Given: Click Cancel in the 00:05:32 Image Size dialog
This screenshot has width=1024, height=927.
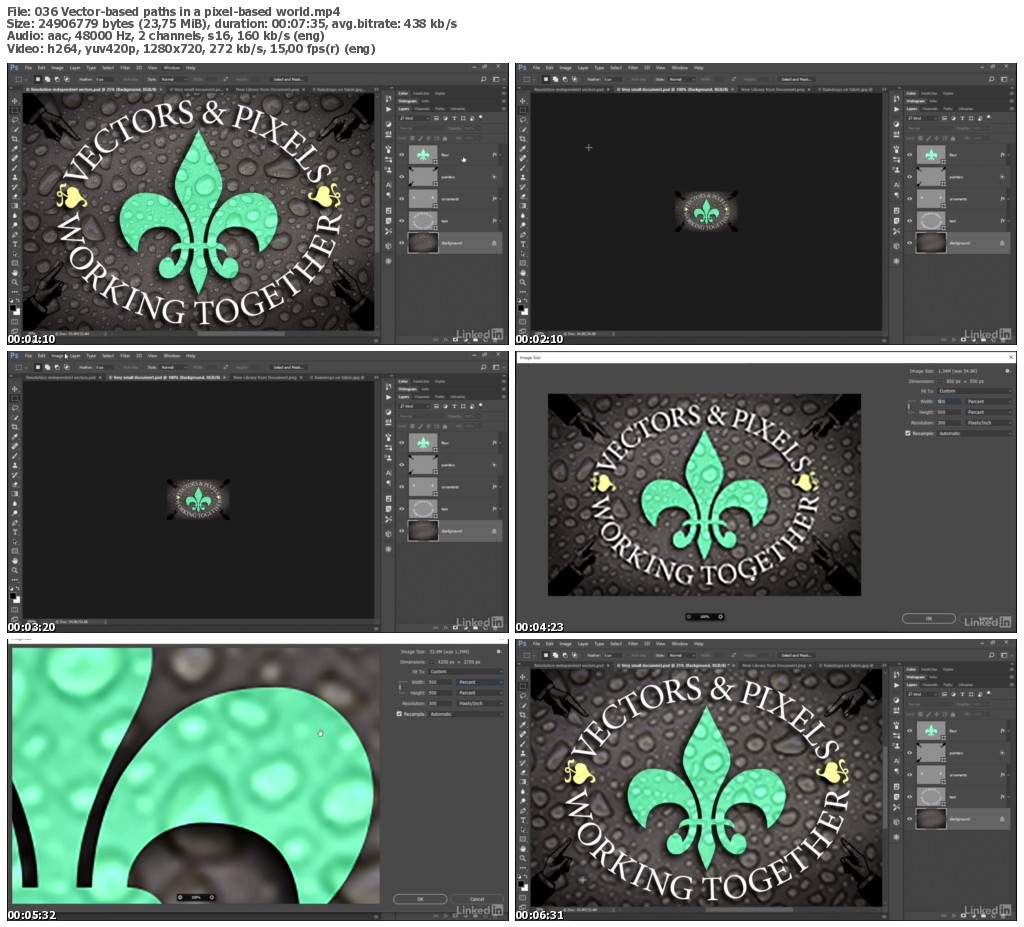Looking at the screenshot, I should tap(477, 899).
